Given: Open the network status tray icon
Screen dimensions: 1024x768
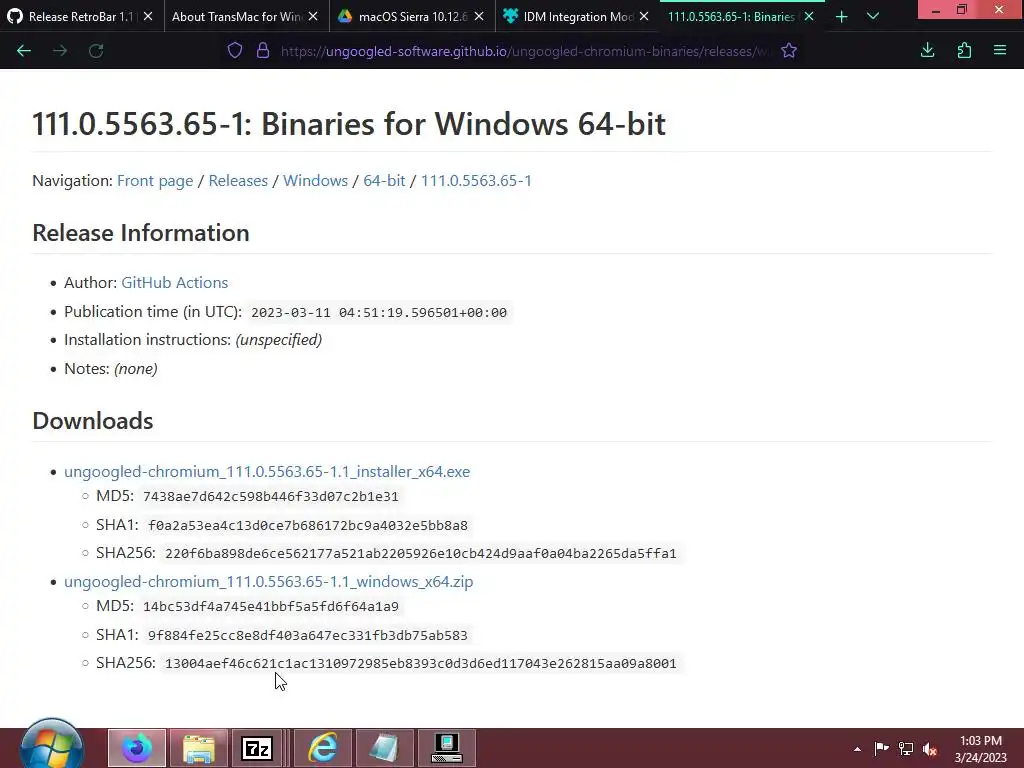Looking at the screenshot, I should tap(906, 748).
